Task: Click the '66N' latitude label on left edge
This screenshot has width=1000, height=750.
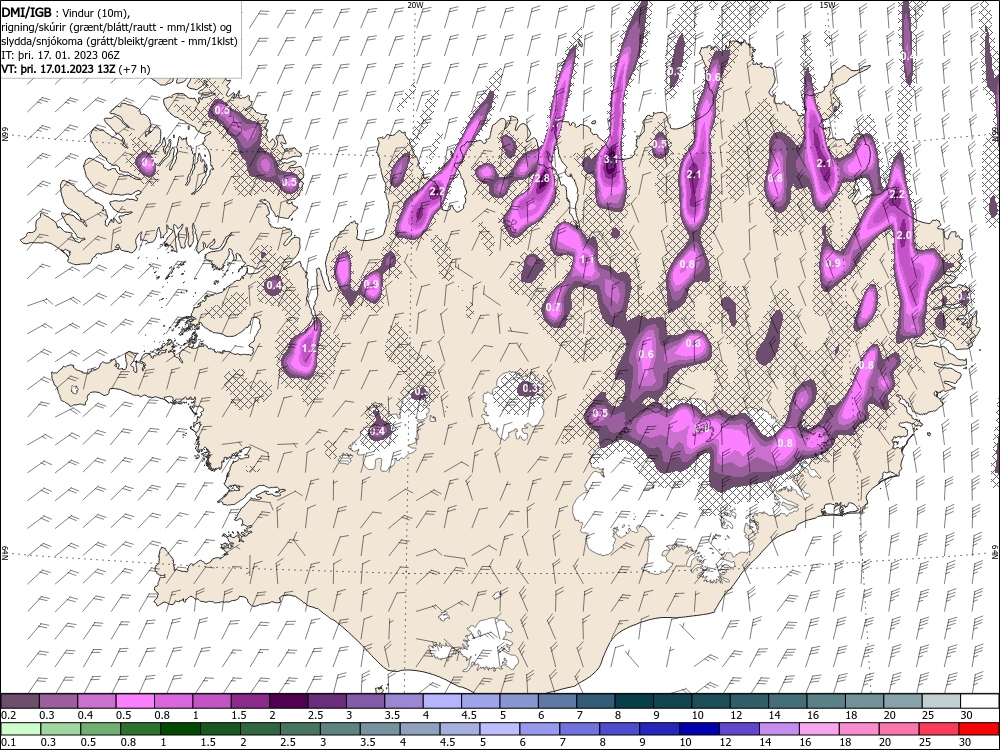Action: pos(5,135)
